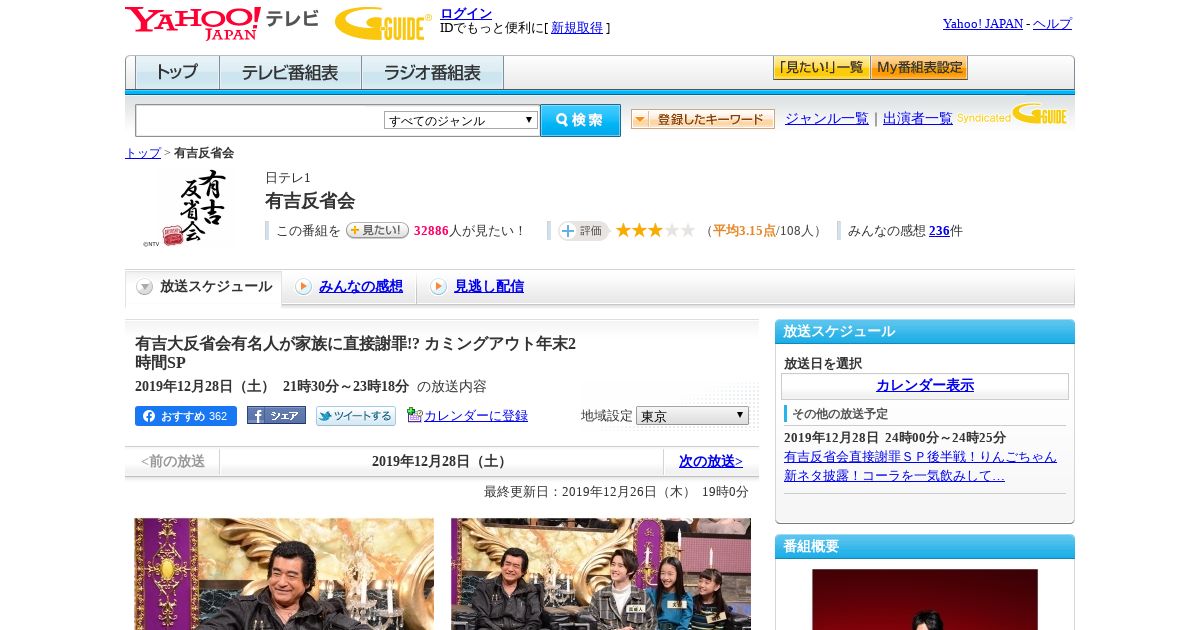This screenshot has width=1200, height=630.
Task: Click the calendar icon by カレンダーに登録
Action: click(x=414, y=415)
